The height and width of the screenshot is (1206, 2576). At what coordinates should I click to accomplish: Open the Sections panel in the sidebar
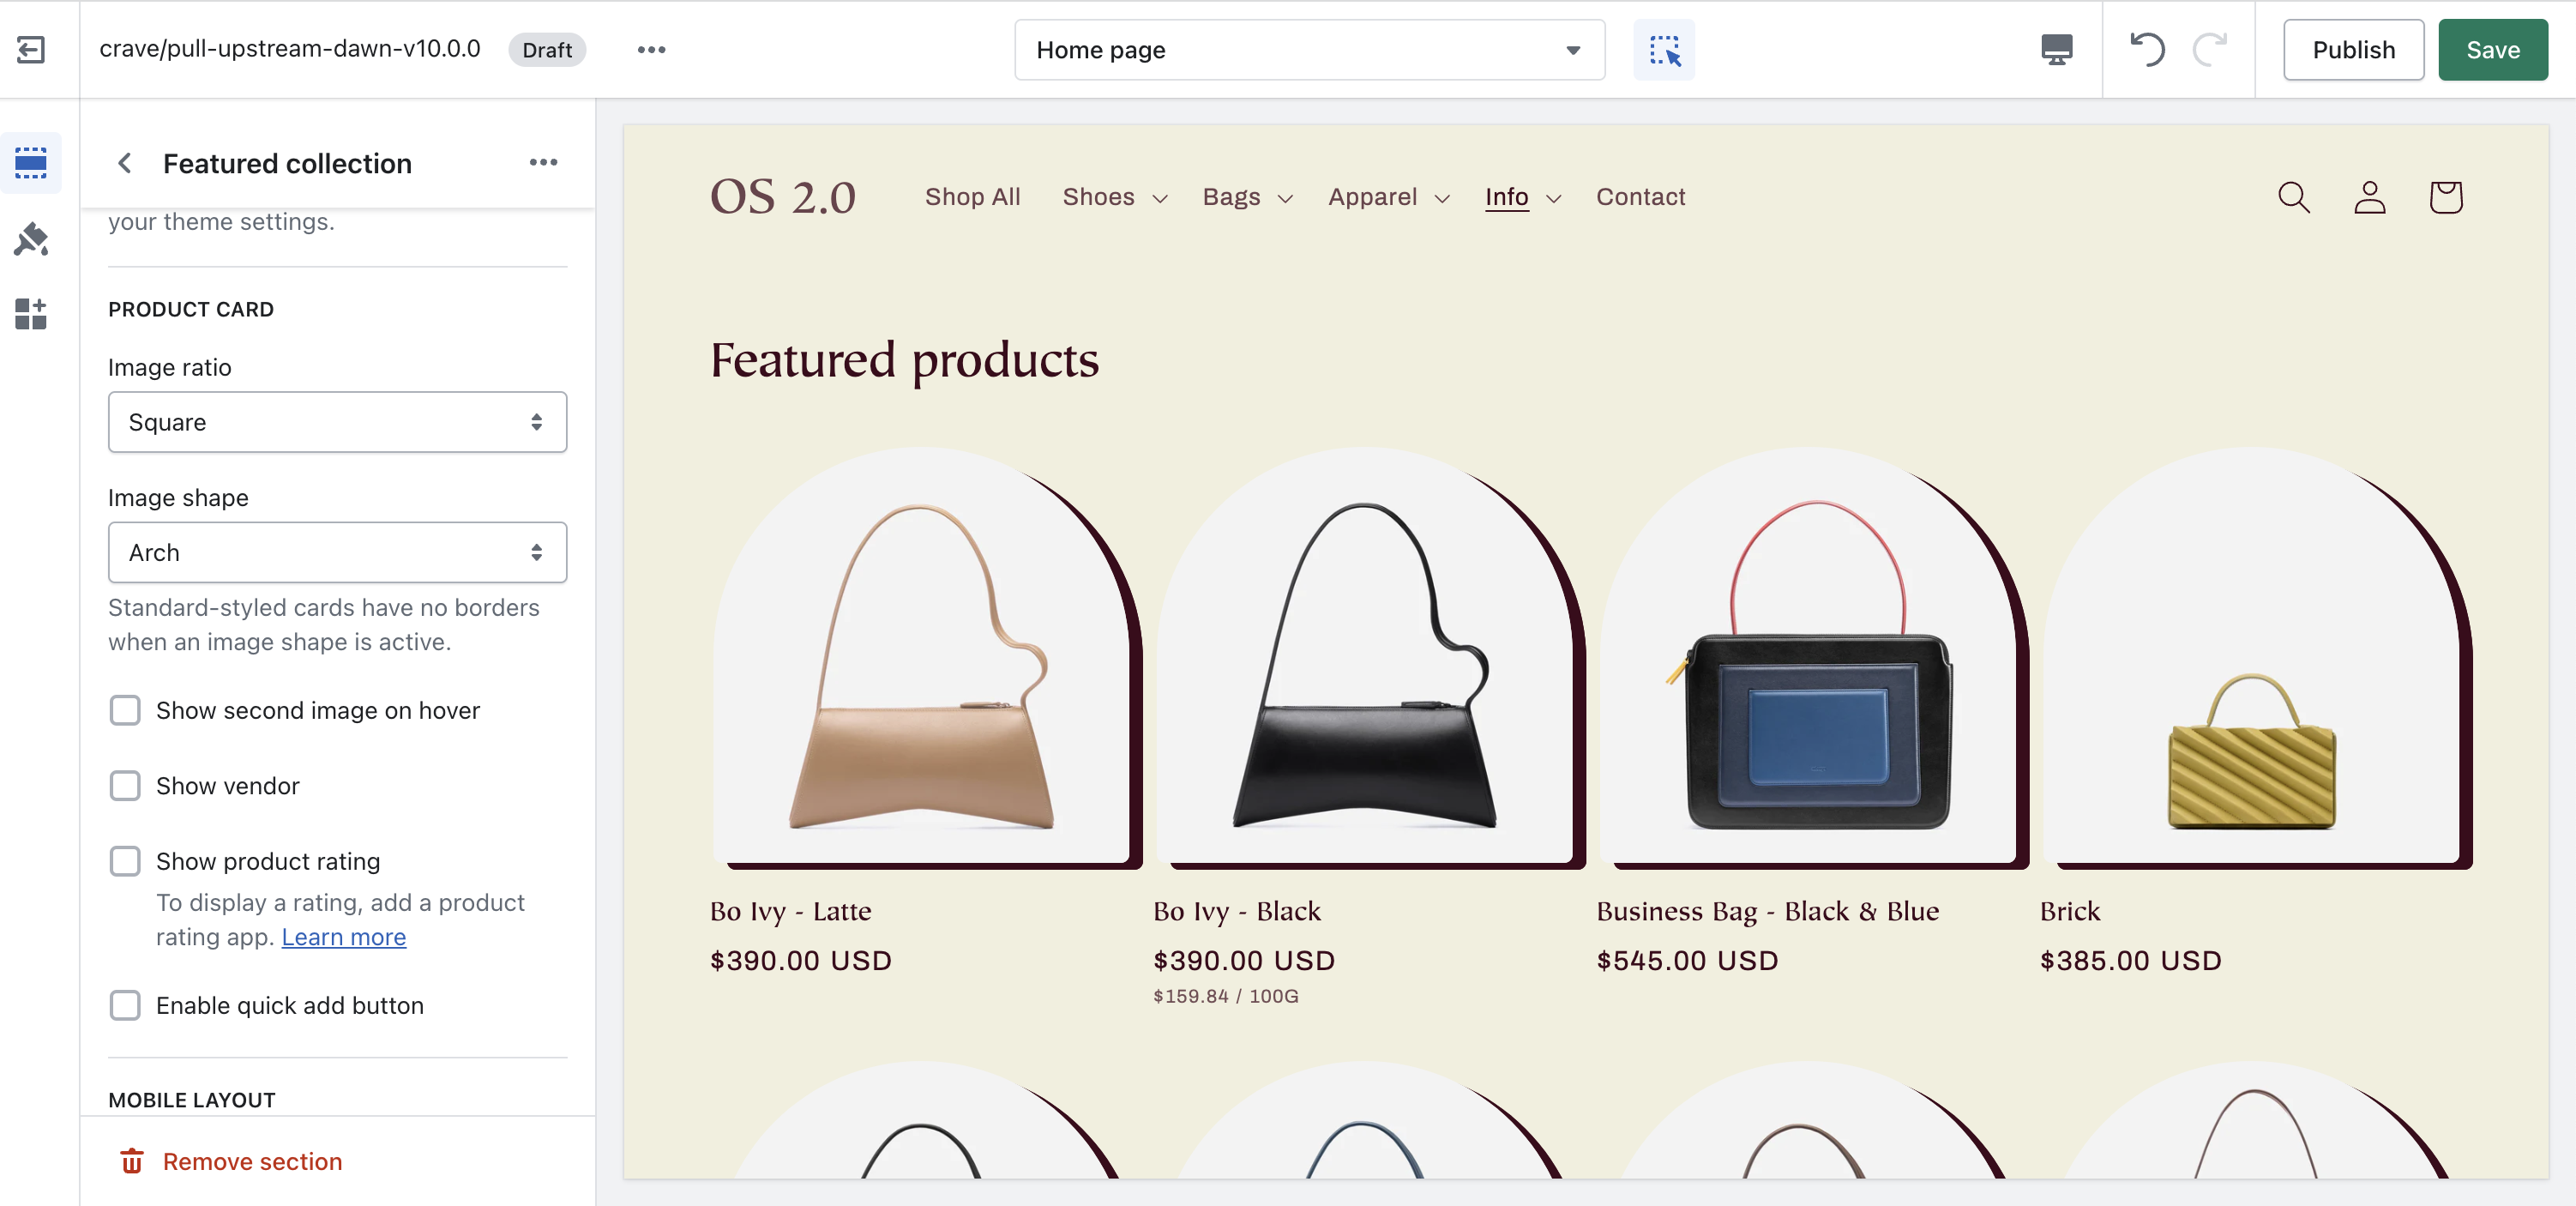[x=31, y=163]
